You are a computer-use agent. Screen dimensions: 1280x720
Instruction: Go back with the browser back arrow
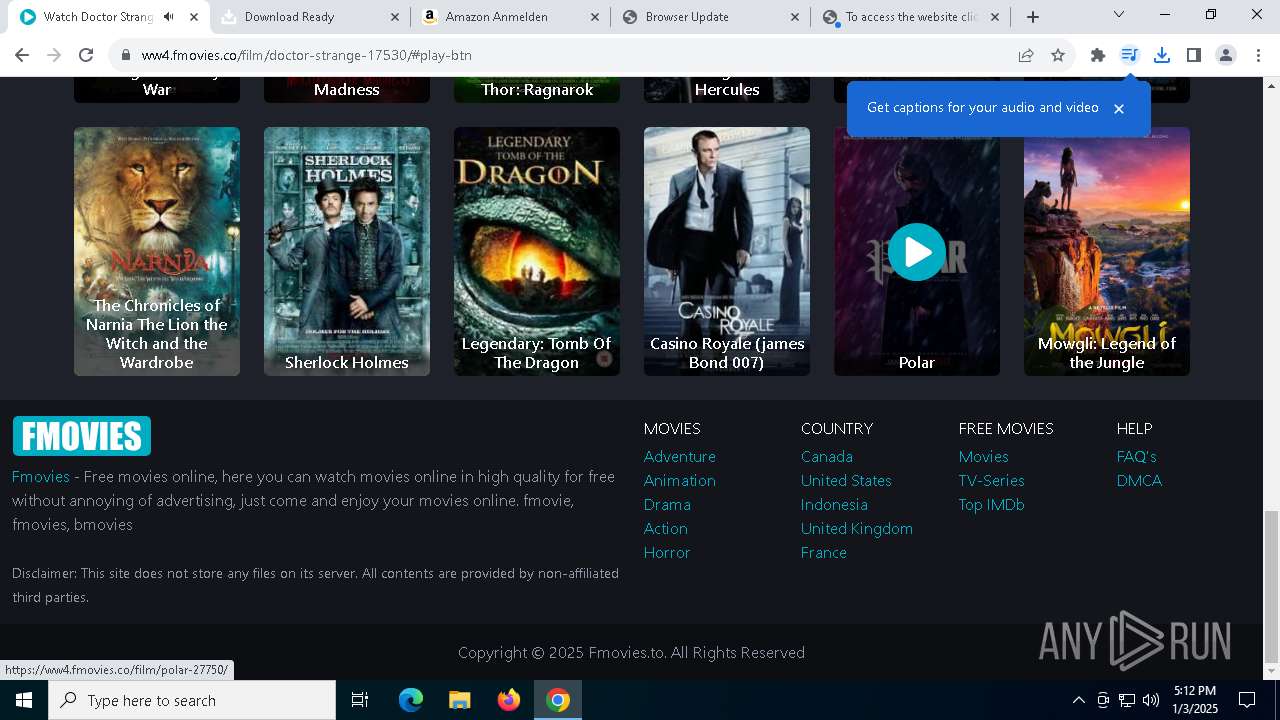[22, 55]
